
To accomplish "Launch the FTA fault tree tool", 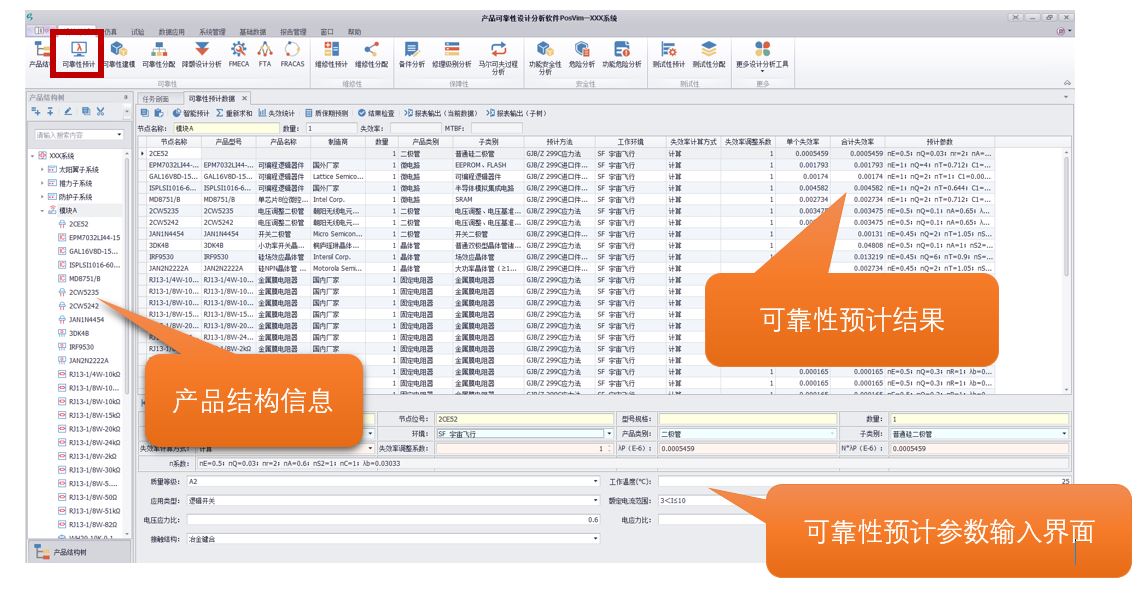I will tap(265, 53).
